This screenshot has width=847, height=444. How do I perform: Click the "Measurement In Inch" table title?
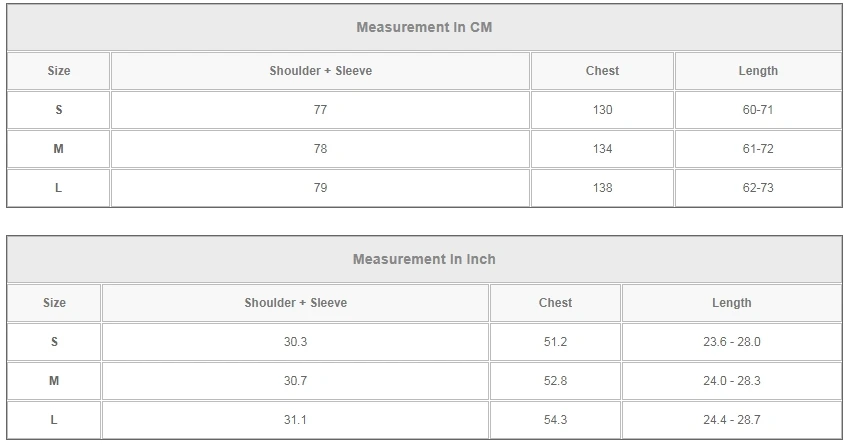[424, 259]
